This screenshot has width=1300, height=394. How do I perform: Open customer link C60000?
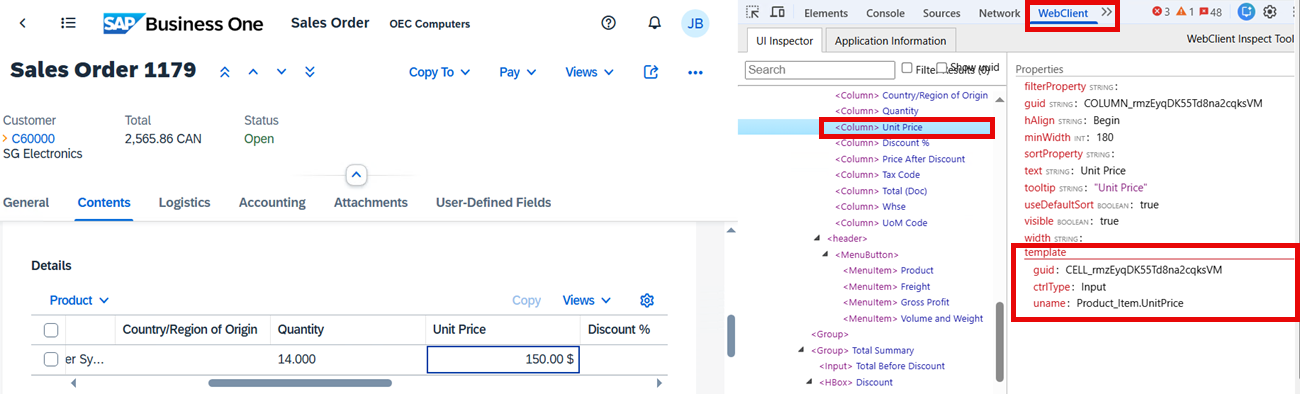click(33, 139)
